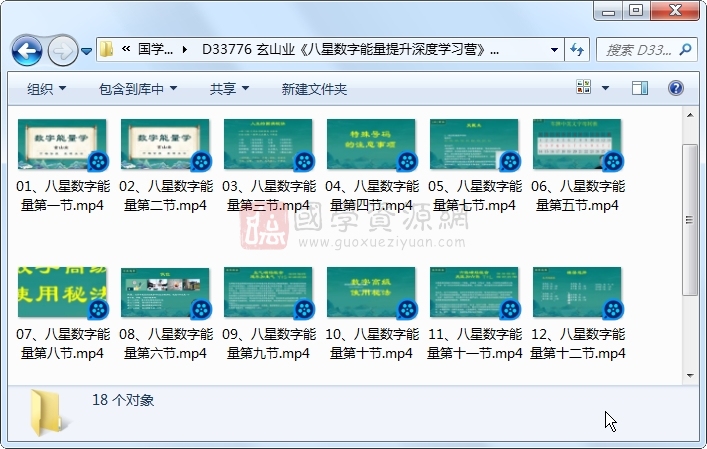Image resolution: width=707 pixels, height=449 pixels.
Task: Minimize the Explorer window
Action: [609, 11]
